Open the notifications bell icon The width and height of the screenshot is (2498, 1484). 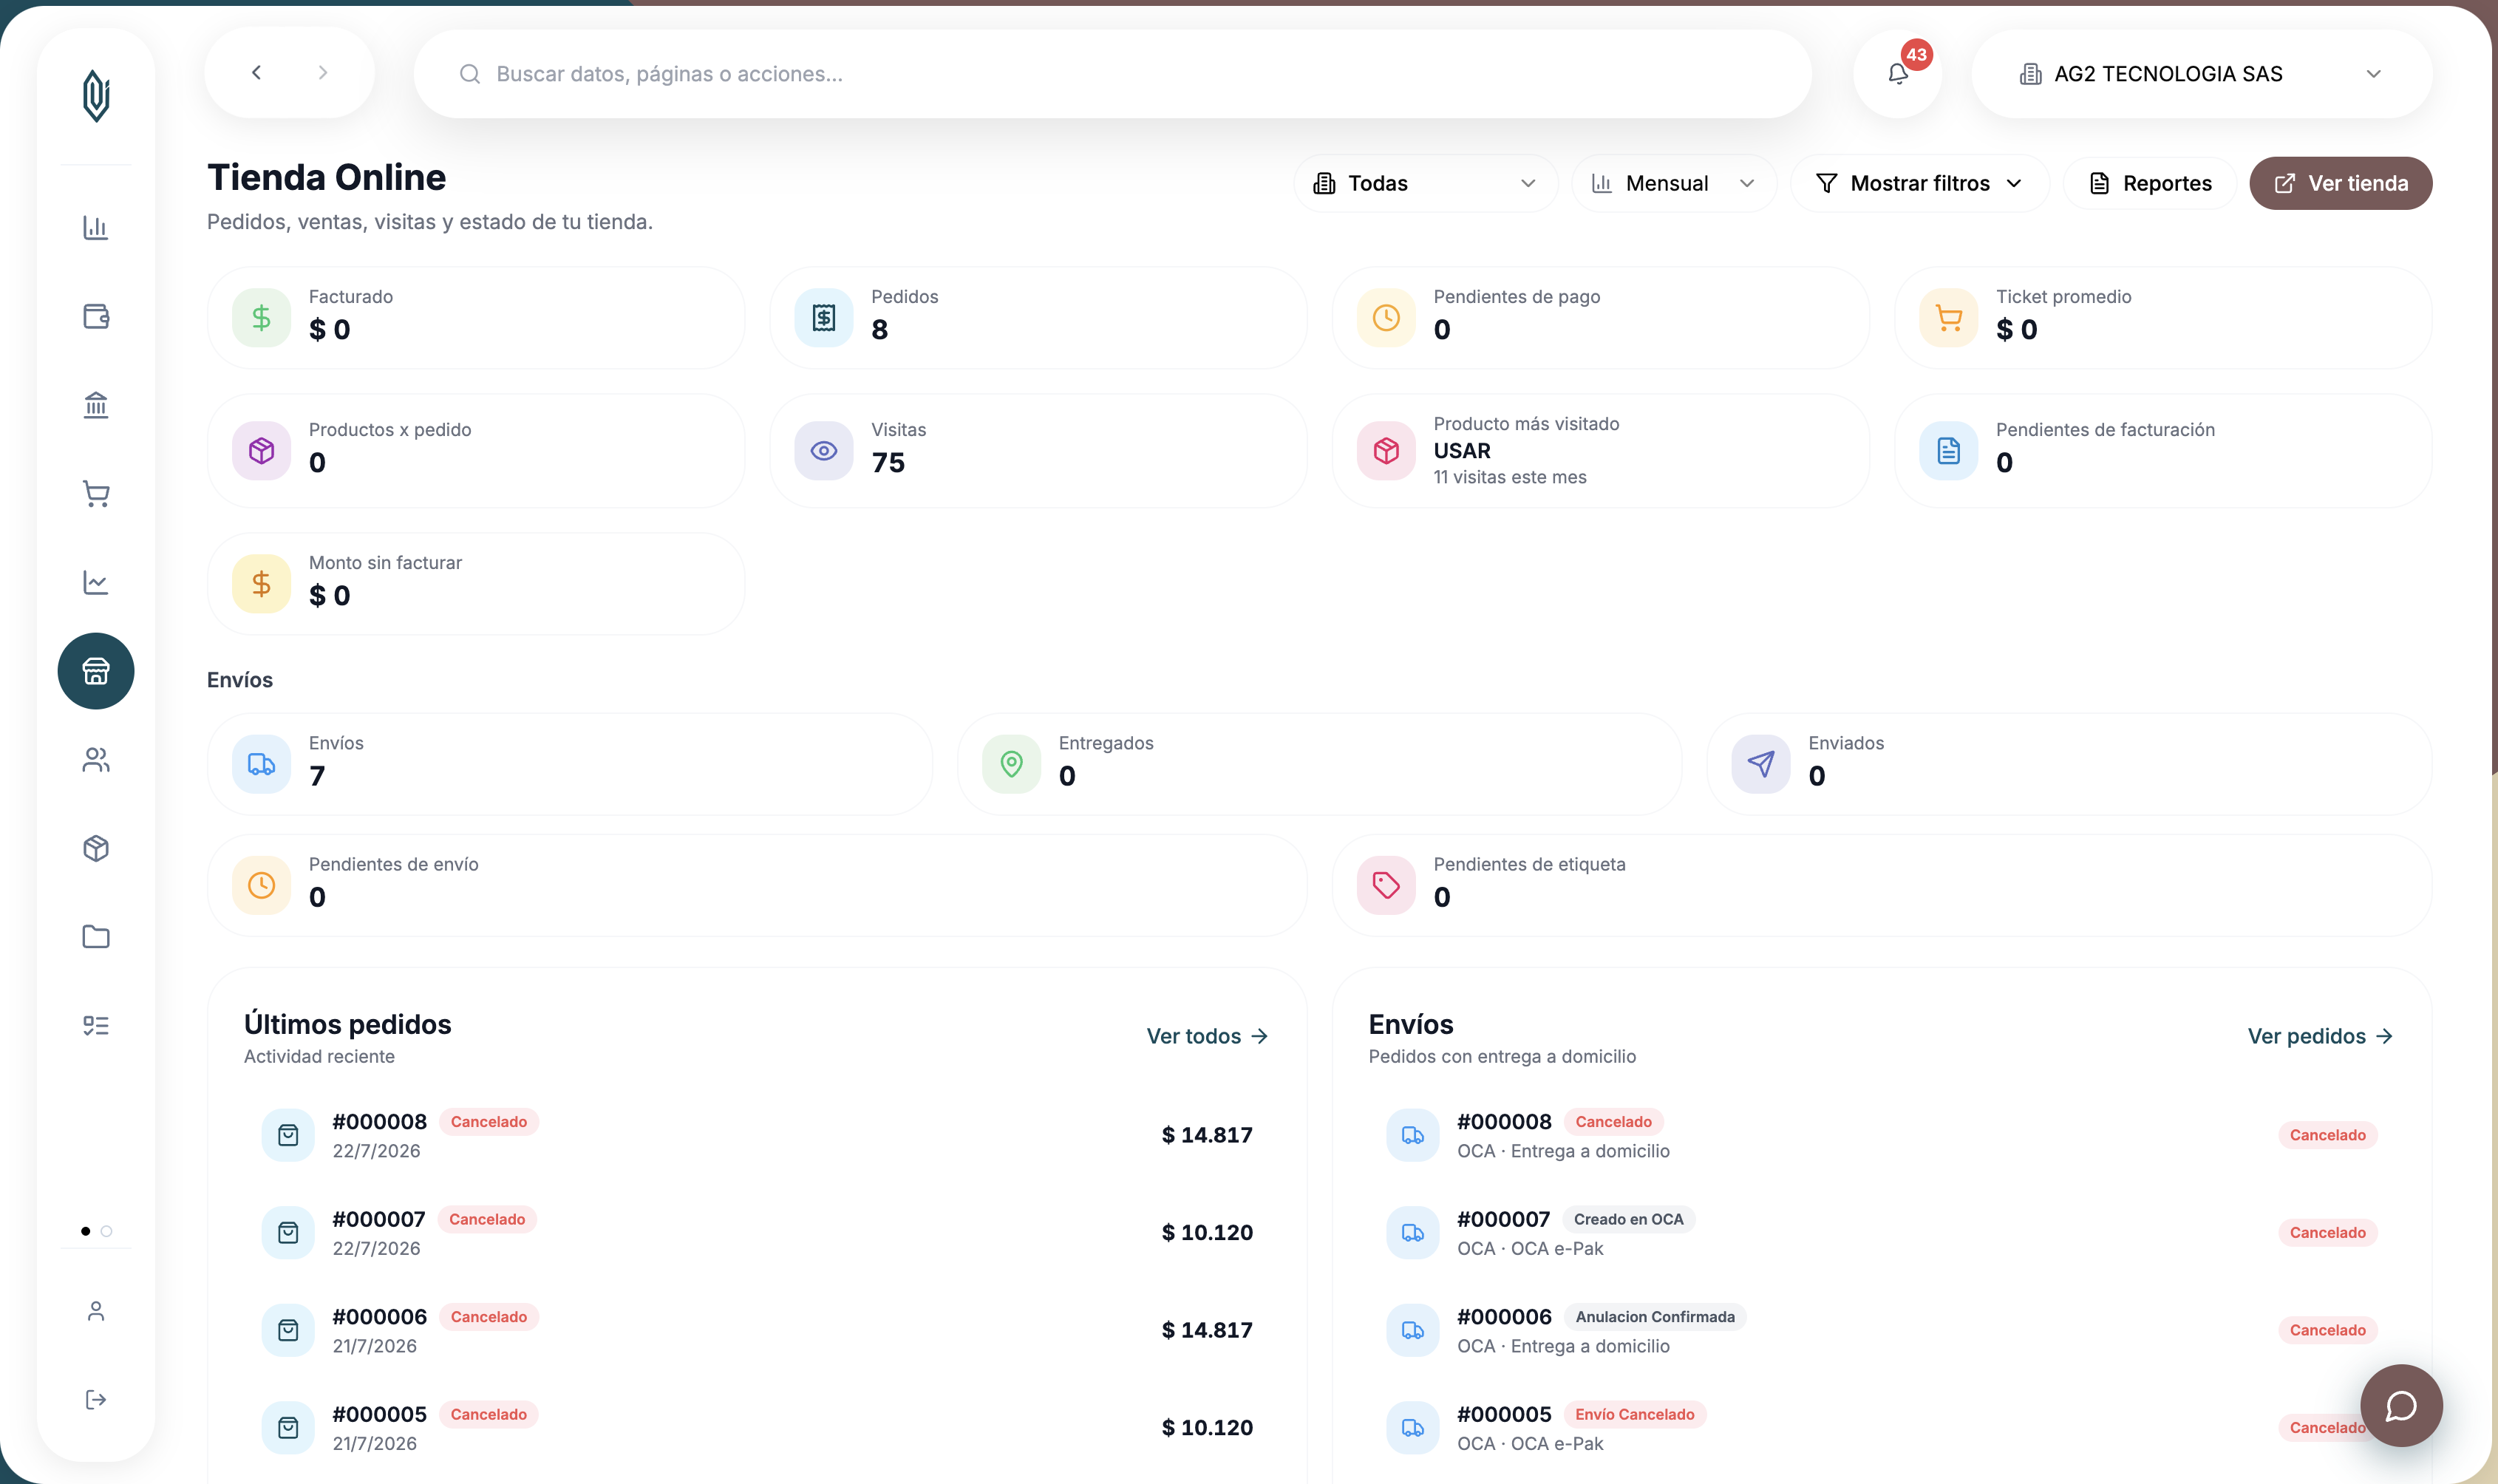(x=1897, y=74)
